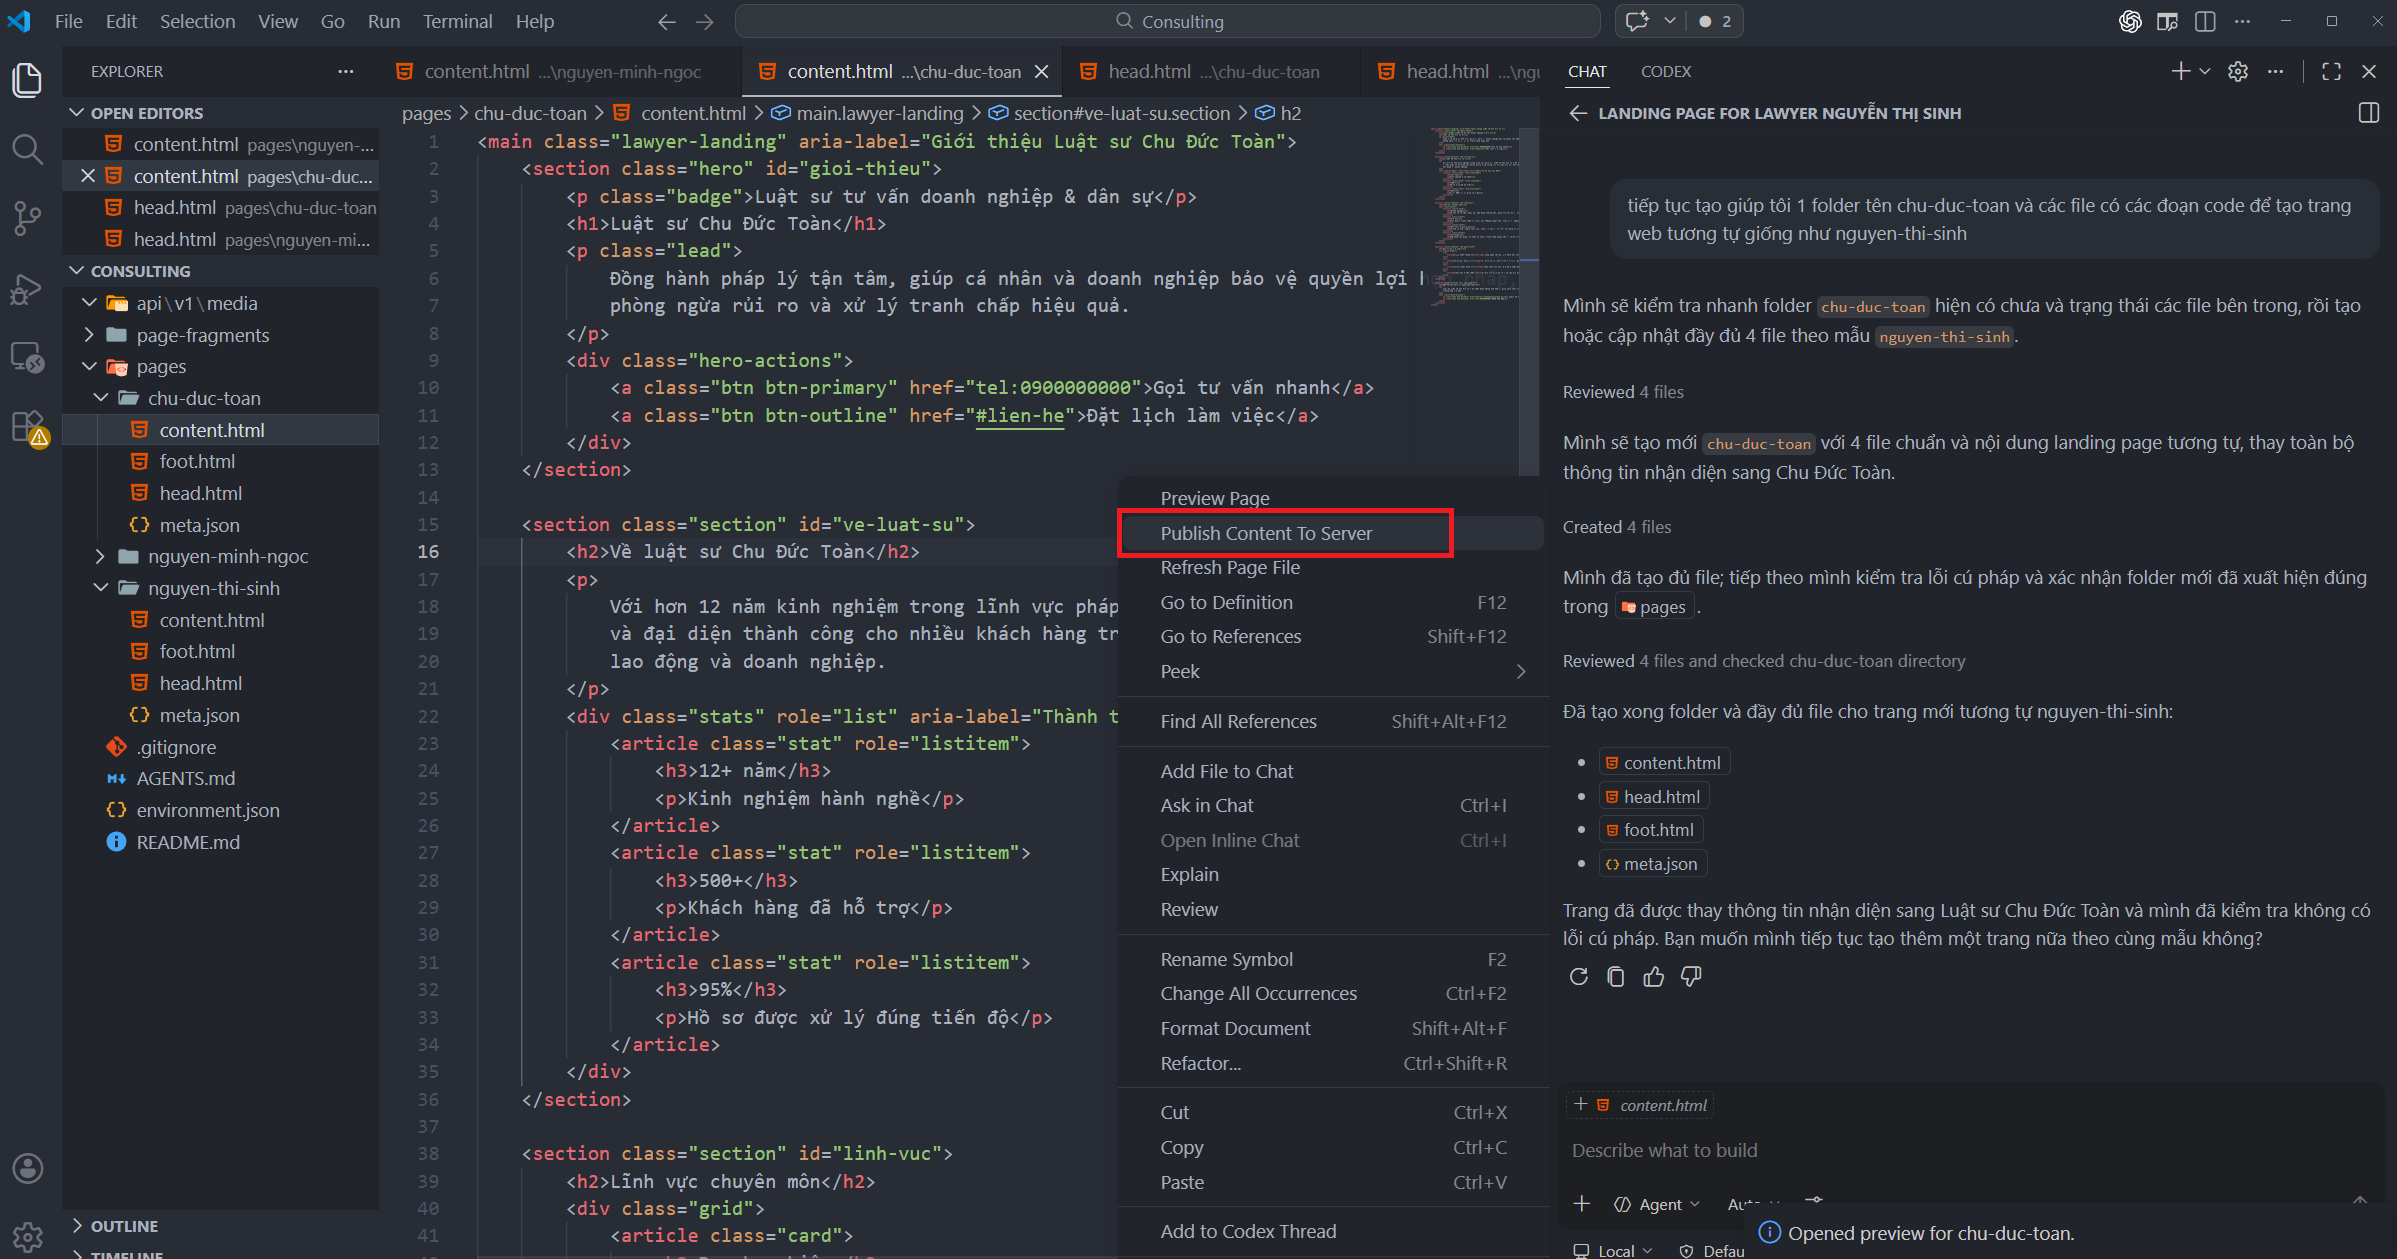Click the thumbs up feedback icon
The width and height of the screenshot is (2397, 1259).
[1653, 977]
